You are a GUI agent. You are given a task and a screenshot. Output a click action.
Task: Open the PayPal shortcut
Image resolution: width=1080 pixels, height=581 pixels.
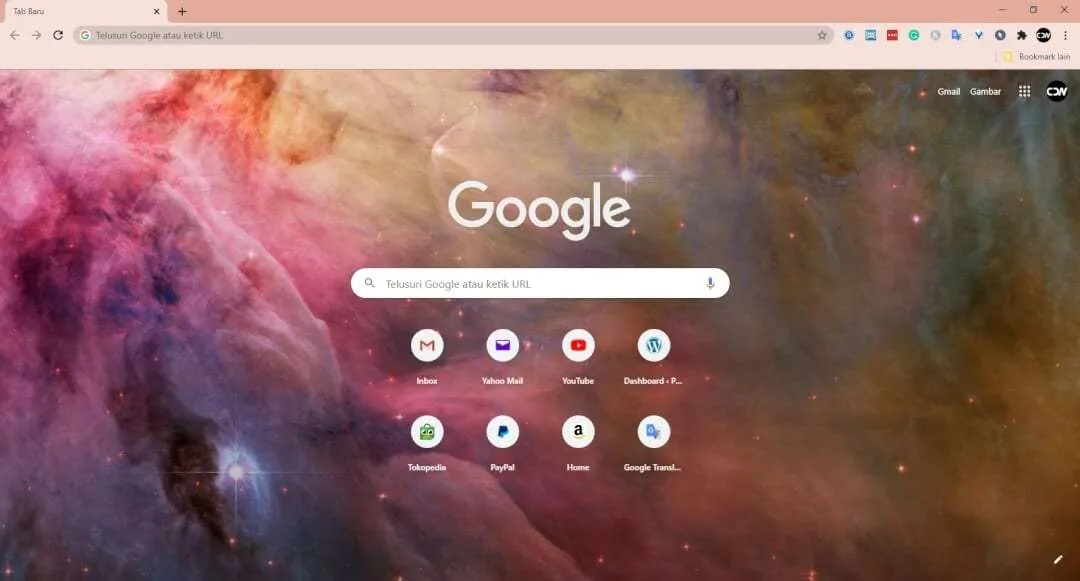(503, 443)
